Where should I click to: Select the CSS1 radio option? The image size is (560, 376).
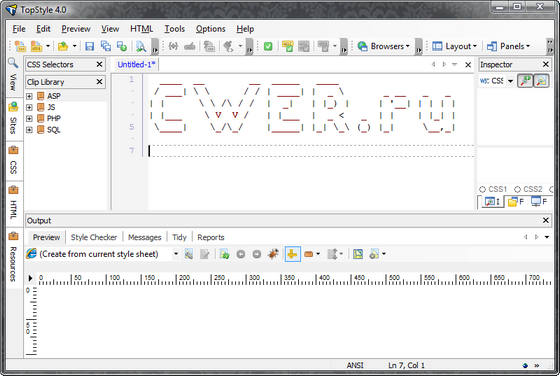coord(492,189)
